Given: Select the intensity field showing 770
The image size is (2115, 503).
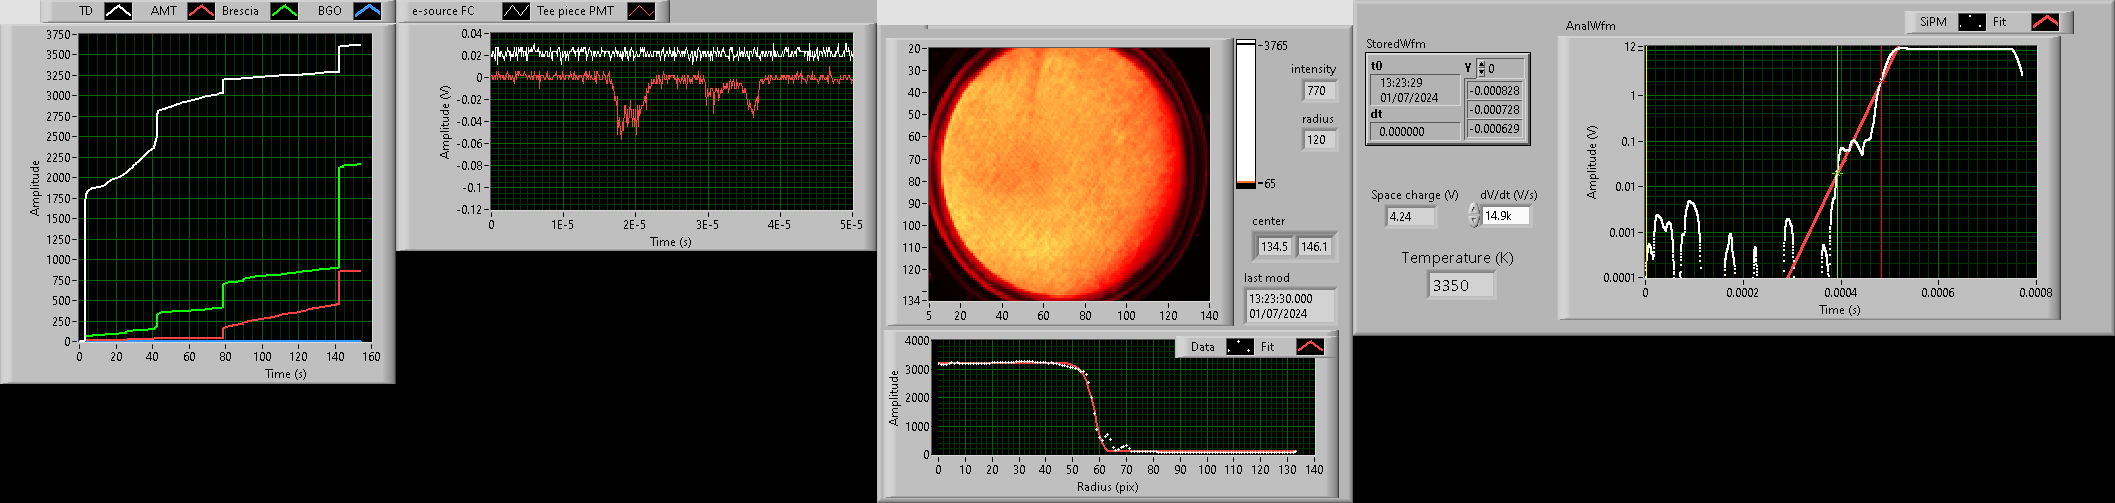Looking at the screenshot, I should pos(1320,91).
